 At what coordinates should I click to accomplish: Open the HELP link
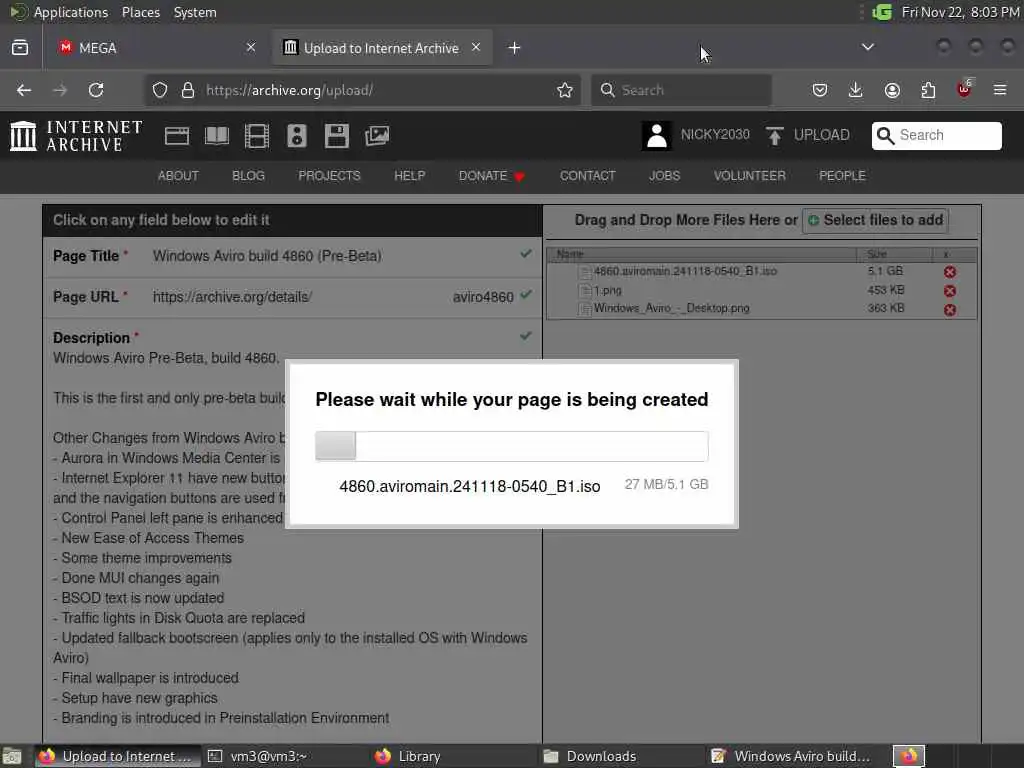[x=409, y=176]
